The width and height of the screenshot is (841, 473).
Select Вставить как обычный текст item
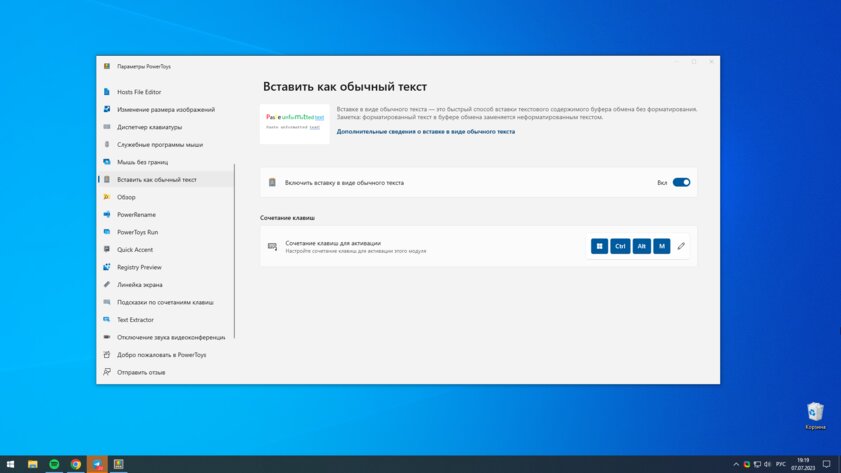(x=166, y=180)
